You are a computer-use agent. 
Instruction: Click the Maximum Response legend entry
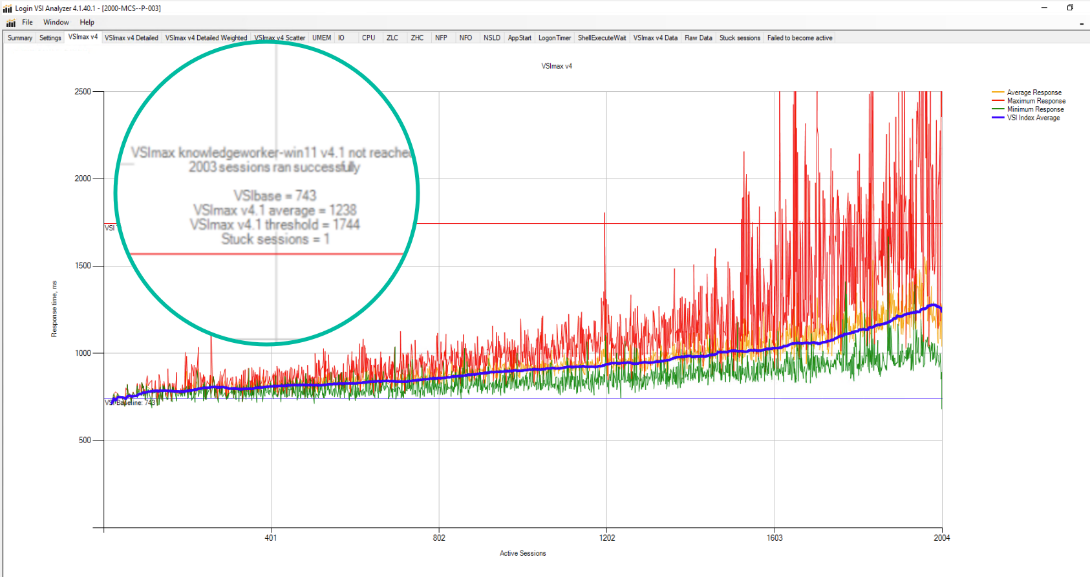point(1036,101)
